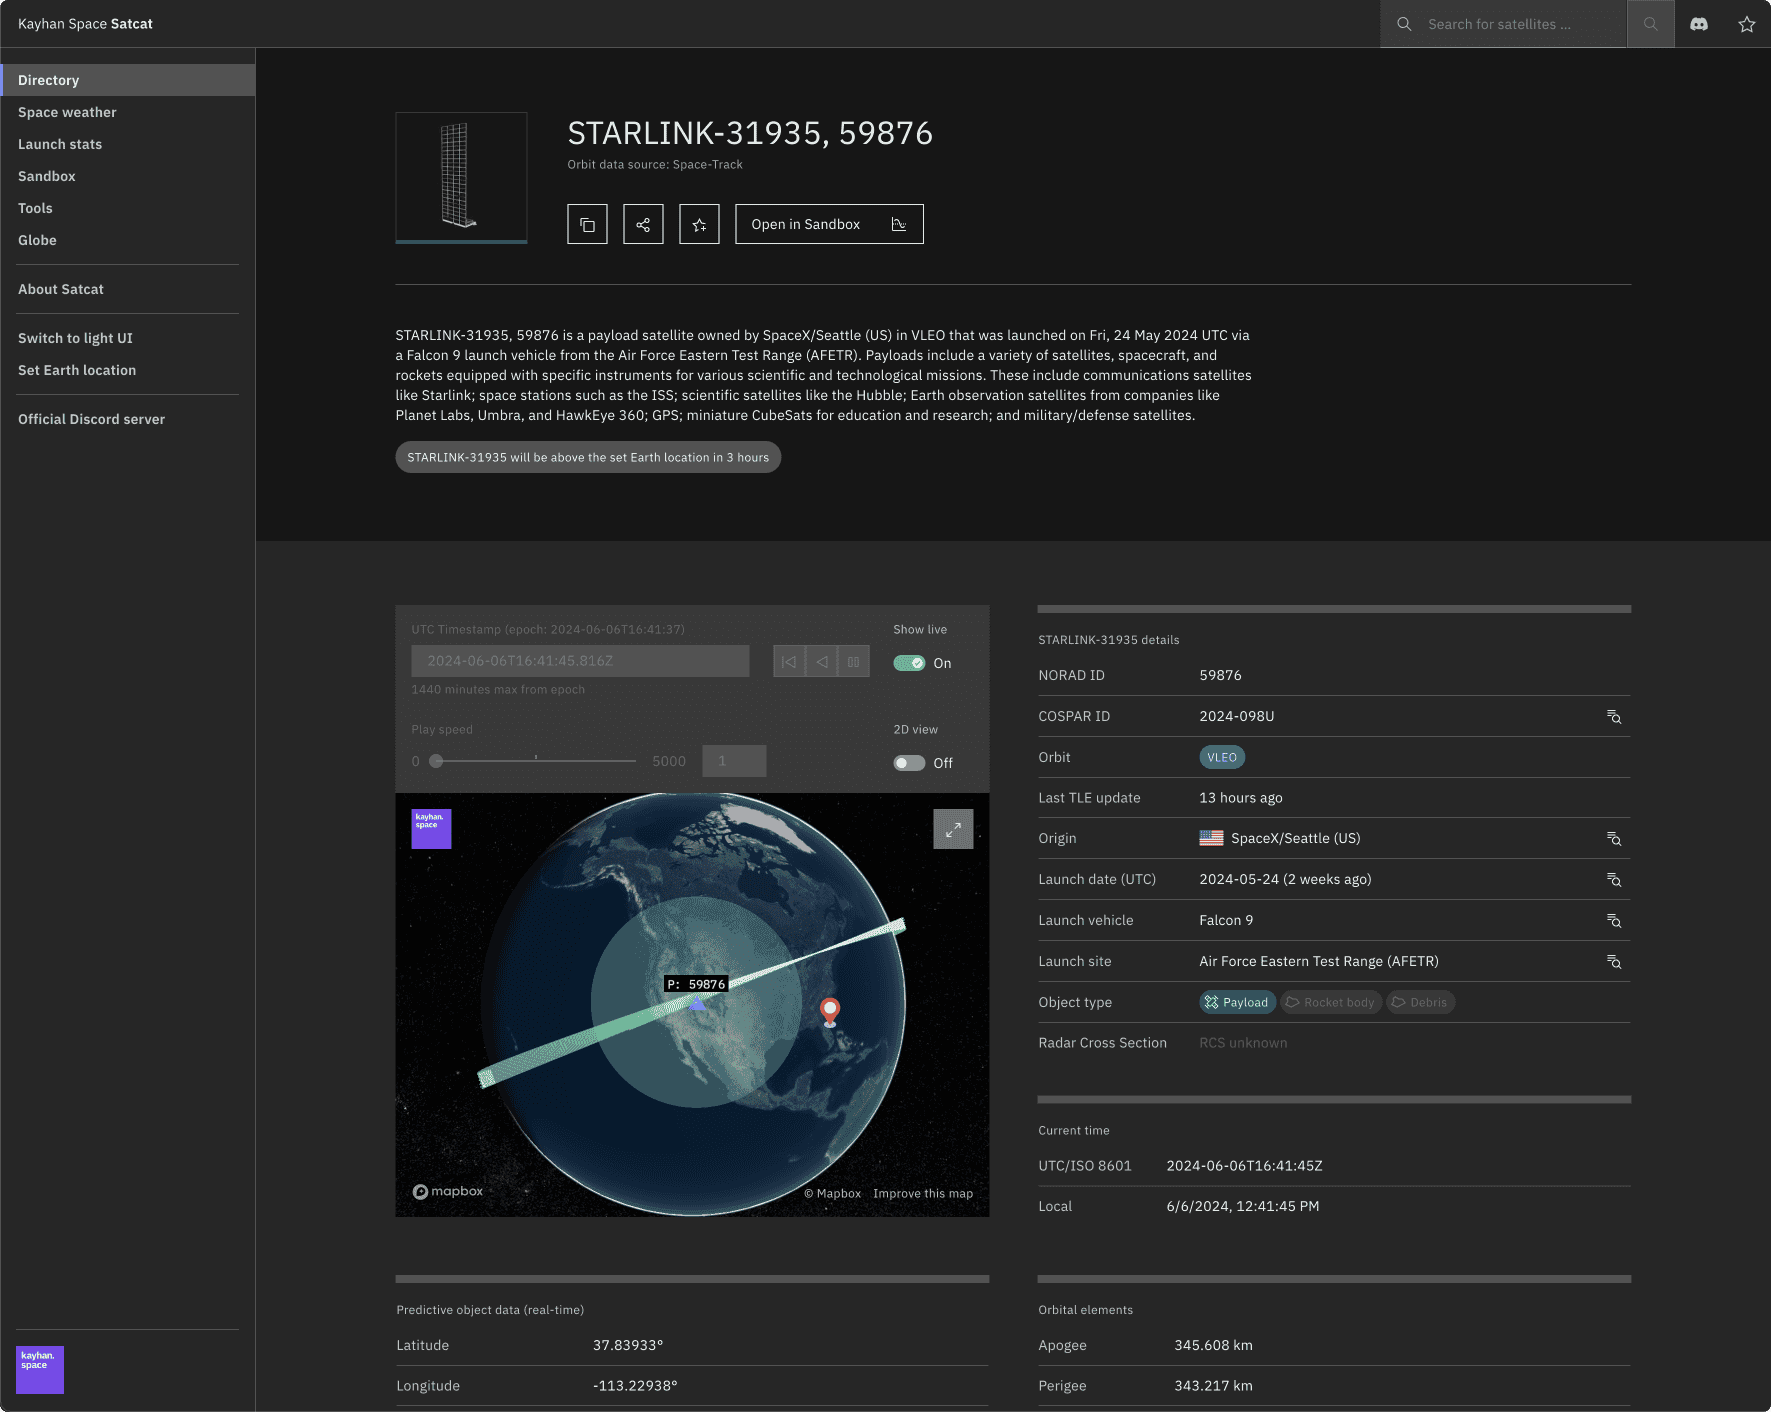Screen dimensions: 1771x1412
Task: Click search icon in Origin row
Action: tap(1613, 839)
